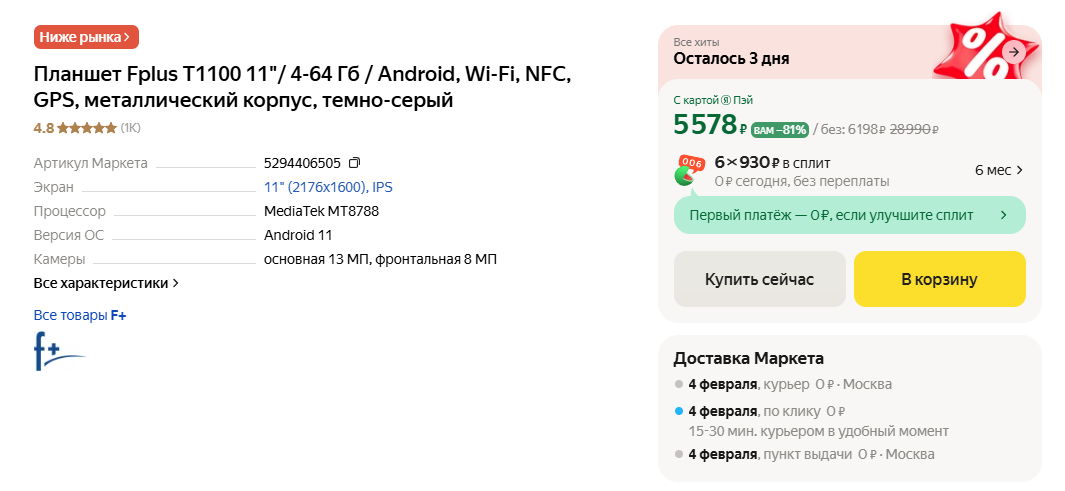
Task: Expand 'Все характеристики' specifications list
Action: pyautogui.click(x=106, y=283)
